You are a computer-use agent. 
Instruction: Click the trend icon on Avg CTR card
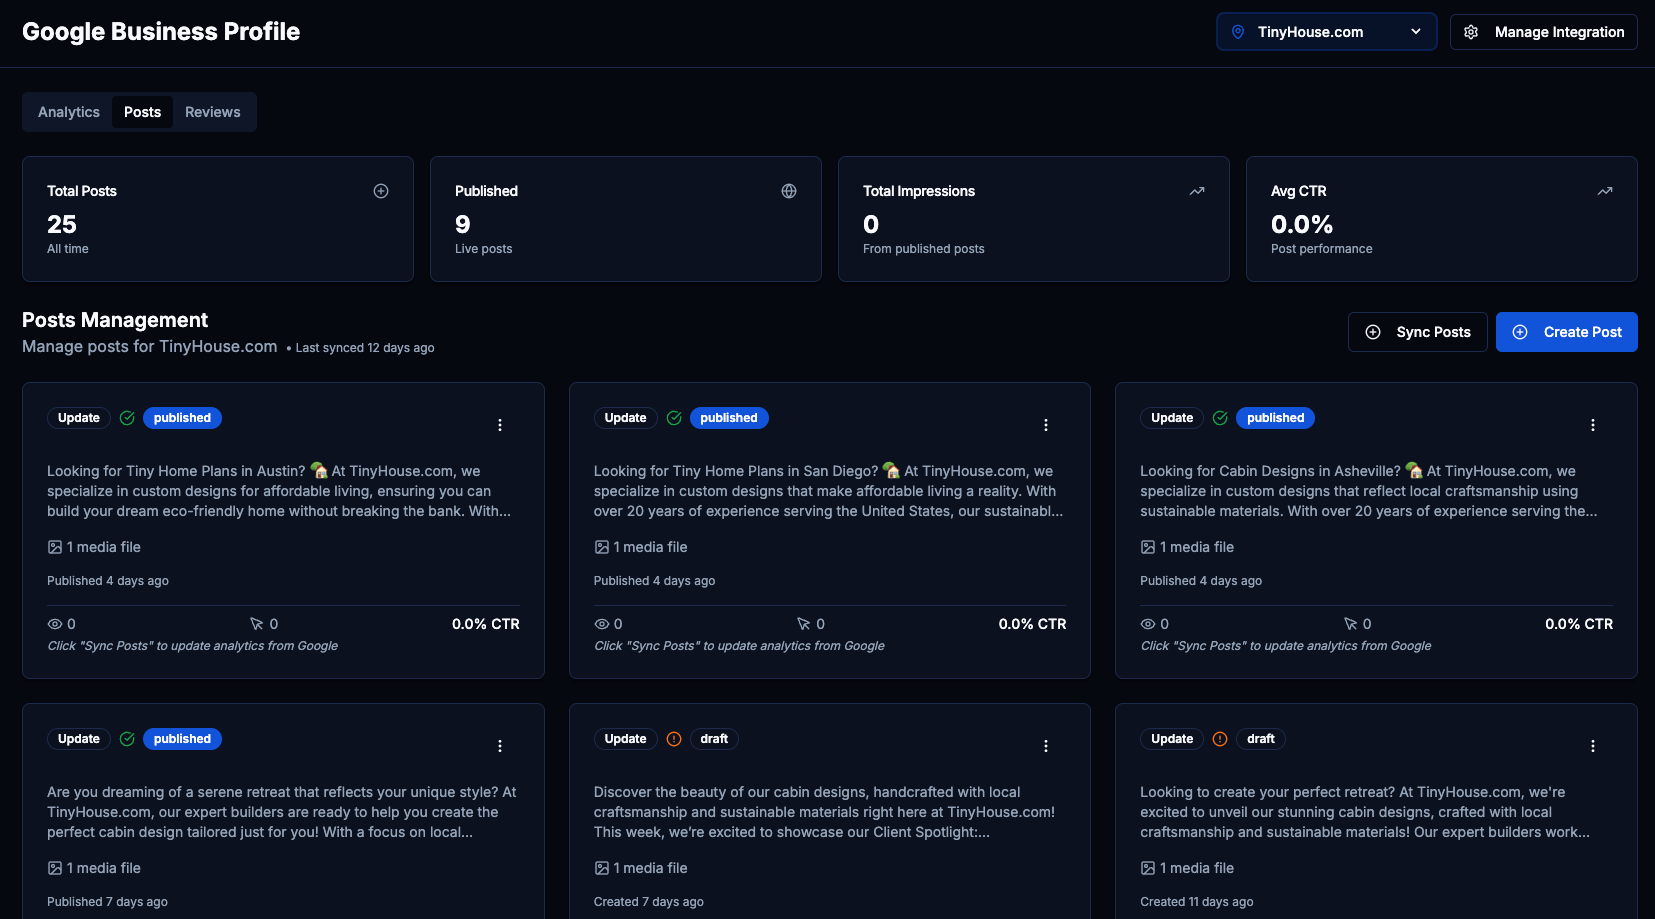click(x=1605, y=191)
